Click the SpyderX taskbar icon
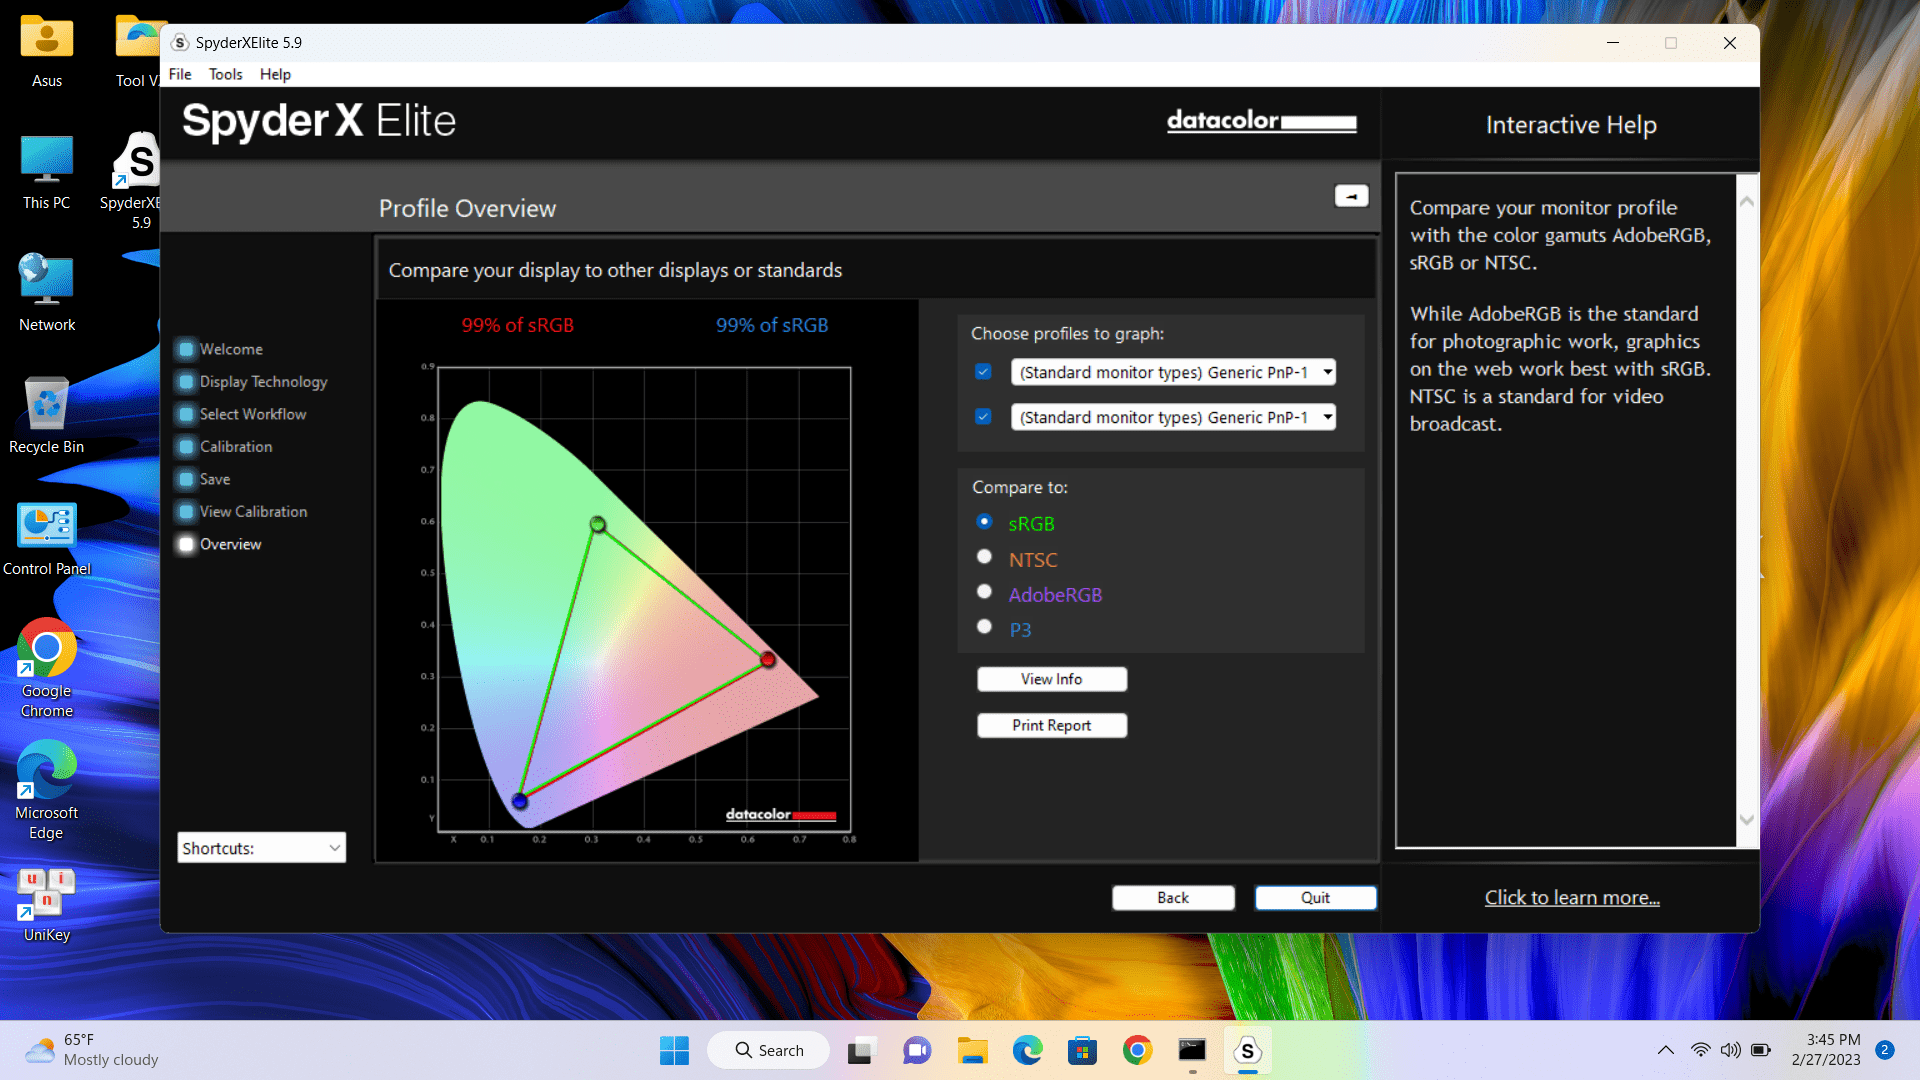The image size is (1920, 1080). tap(1247, 1050)
